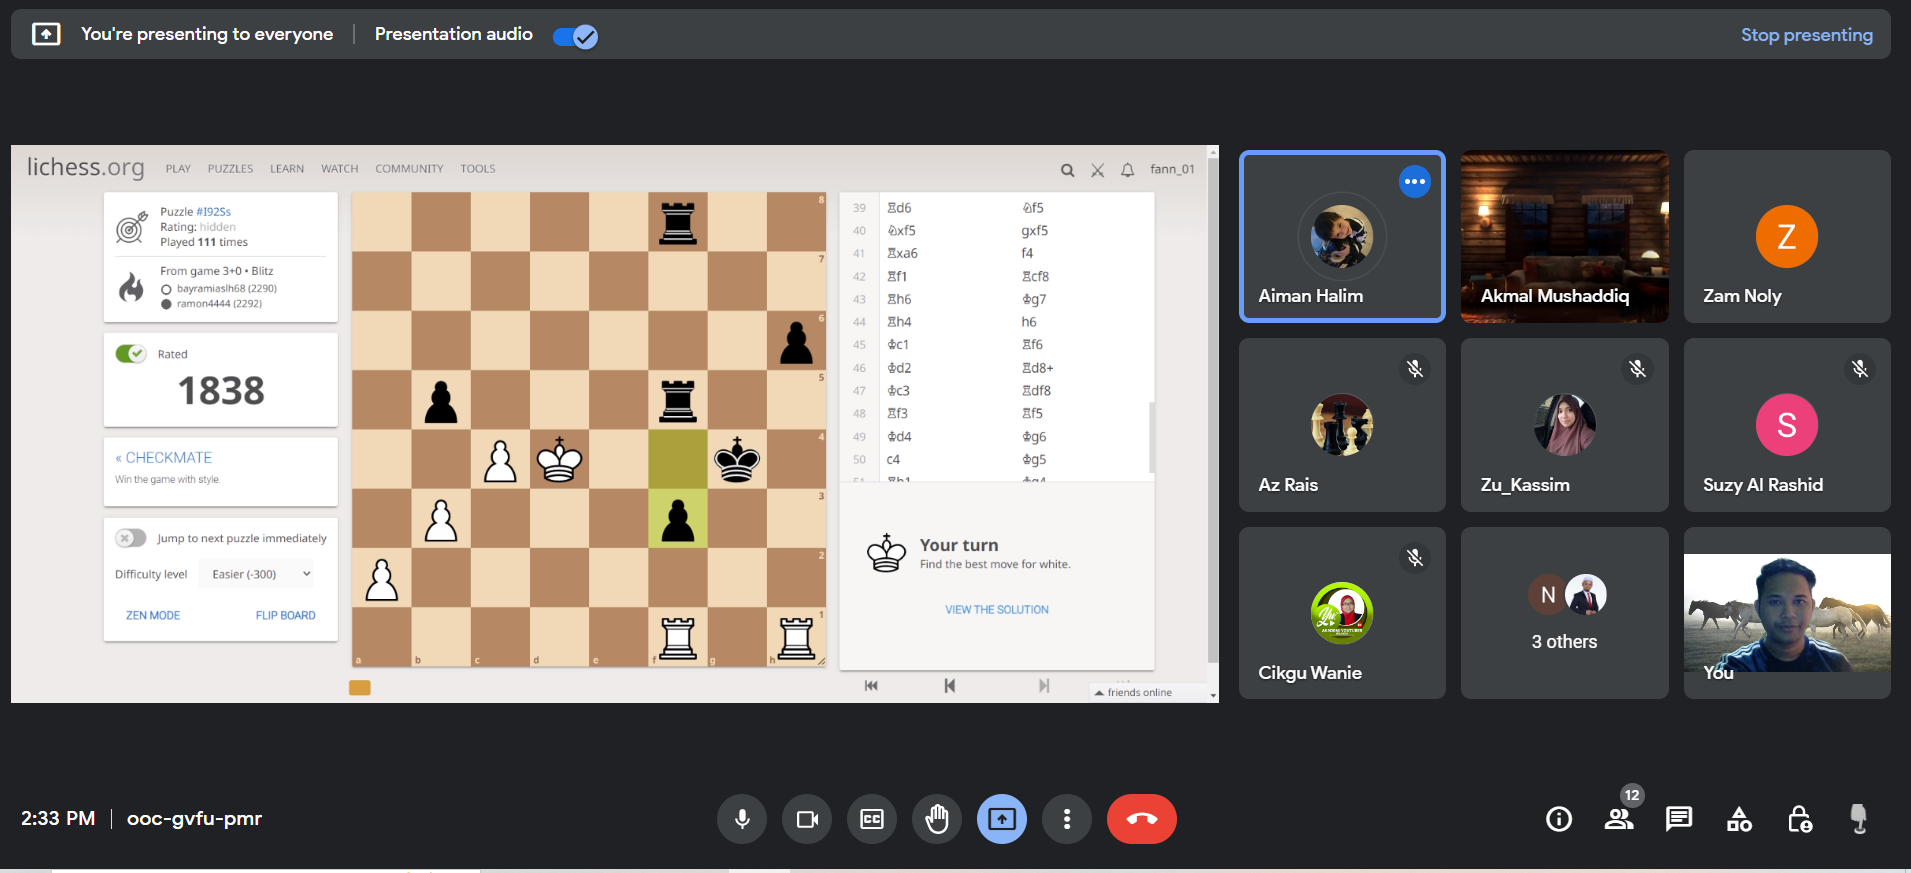Viewport: 1911px width, 873px height.
Task: Open the PUZZLES menu on lichess
Action: click(230, 169)
